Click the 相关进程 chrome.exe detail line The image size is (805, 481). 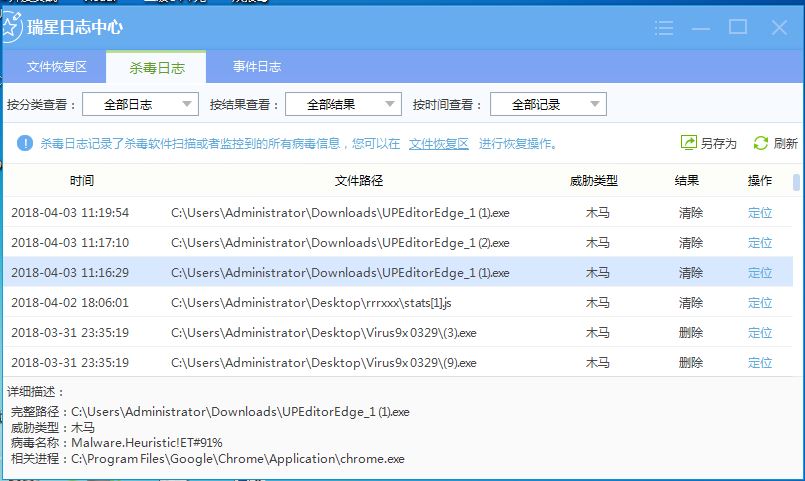pos(207,458)
